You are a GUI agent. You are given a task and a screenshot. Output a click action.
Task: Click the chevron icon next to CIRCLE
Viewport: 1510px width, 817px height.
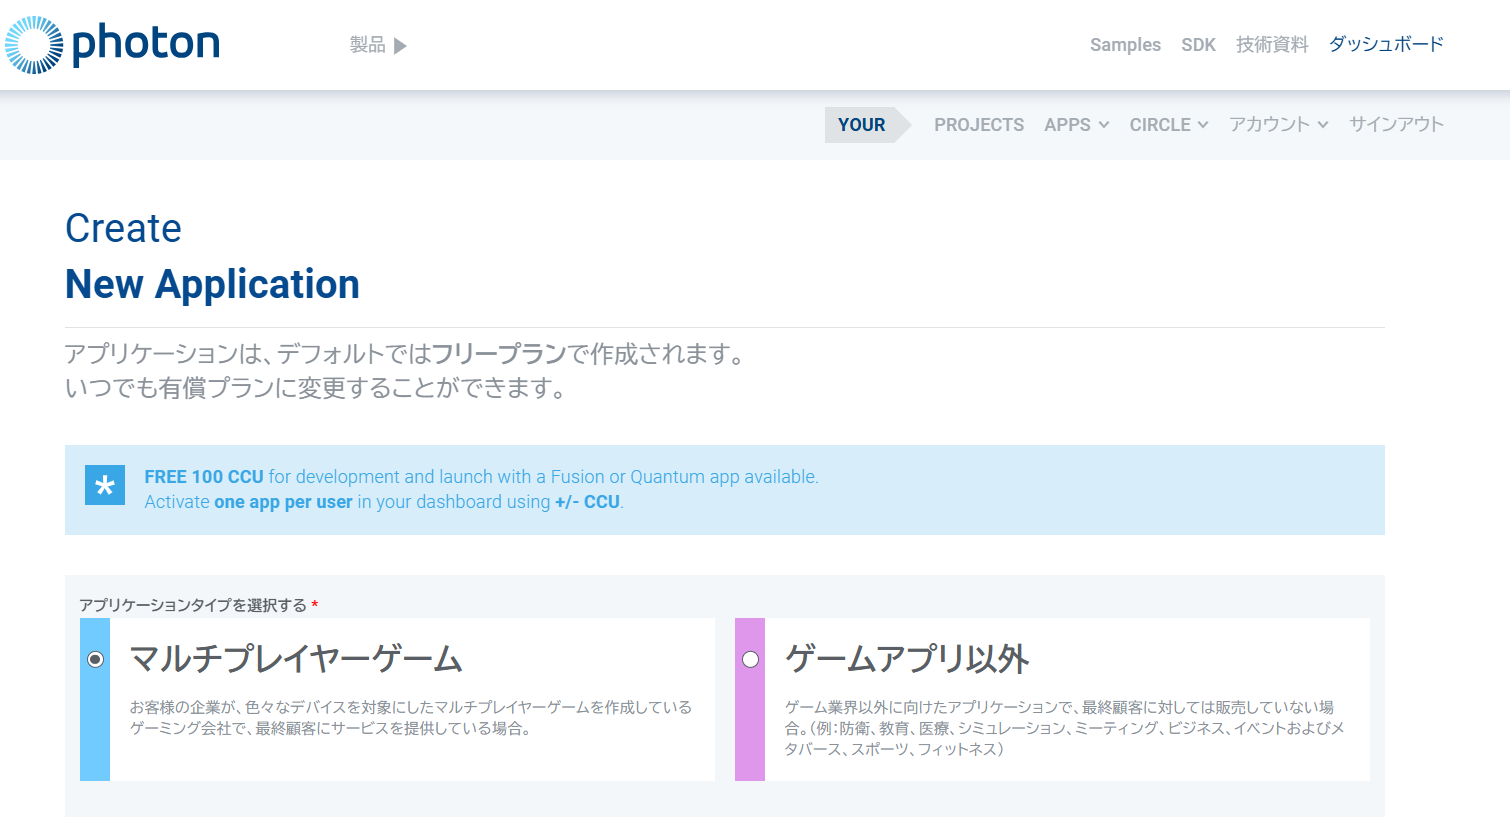pyautogui.click(x=1203, y=125)
